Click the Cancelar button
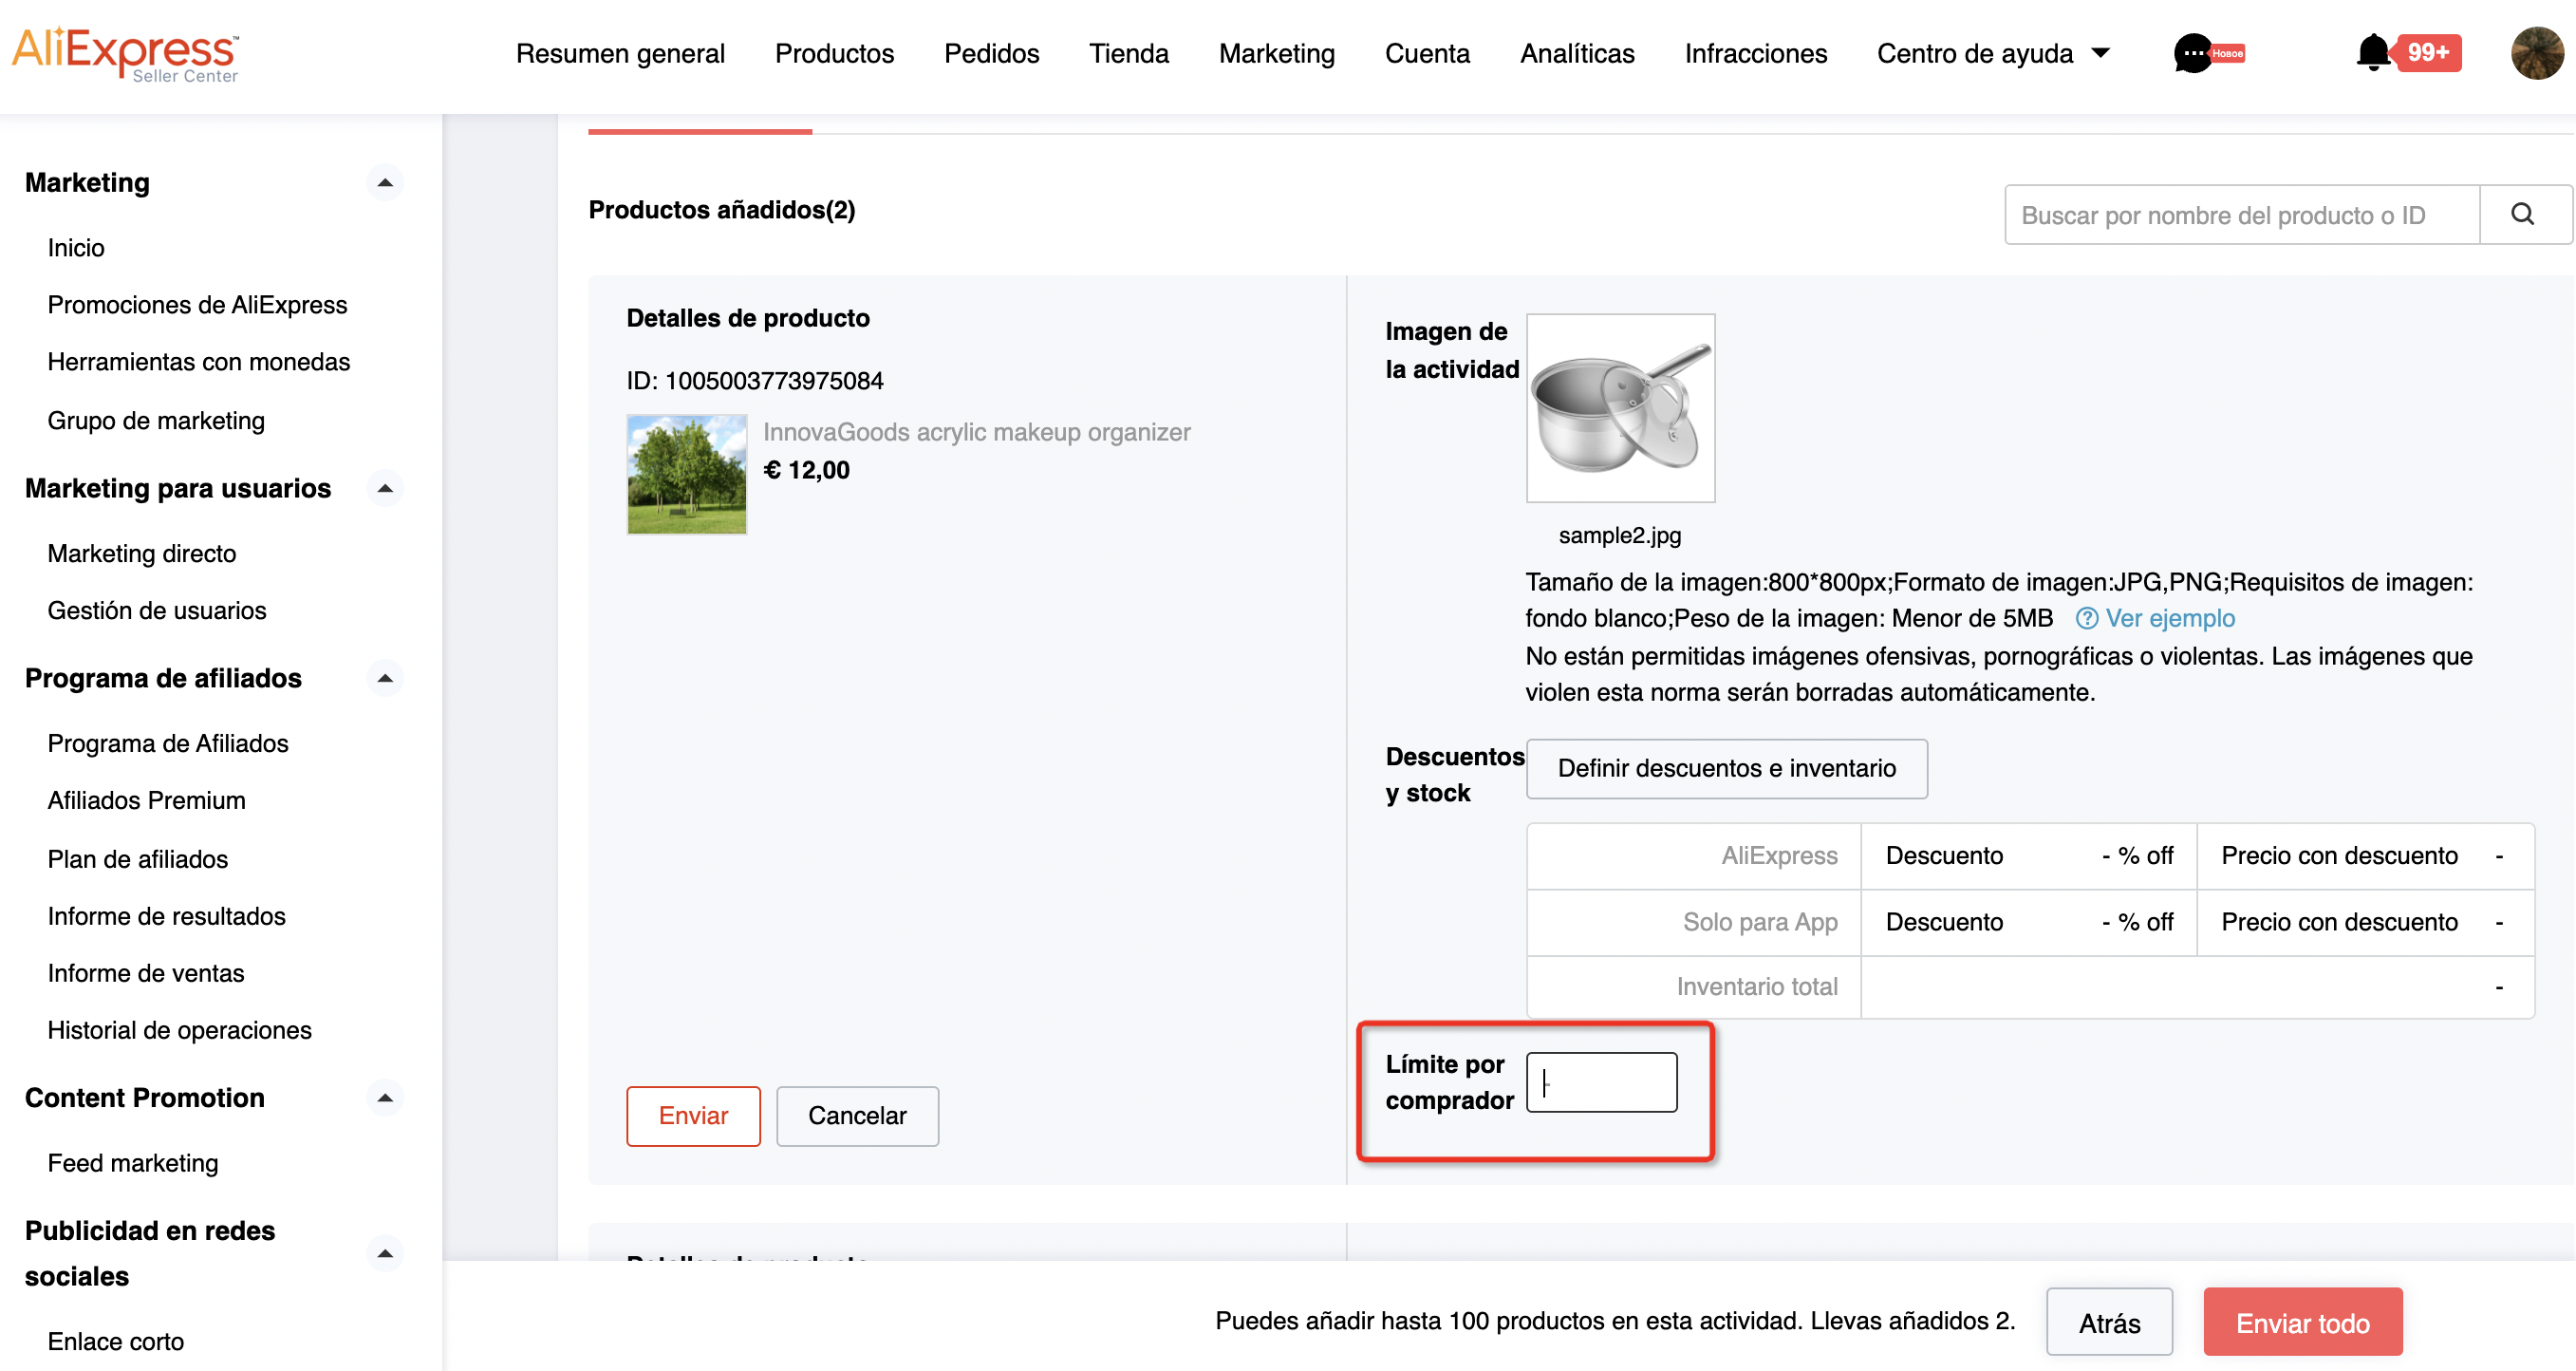Screen dimensions: 2576x1371 (857, 1115)
